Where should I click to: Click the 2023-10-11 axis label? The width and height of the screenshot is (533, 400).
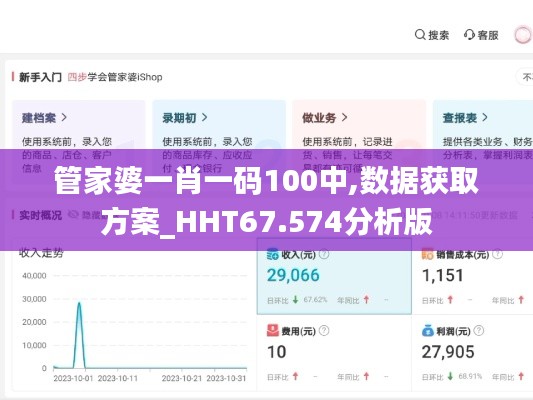[118, 378]
